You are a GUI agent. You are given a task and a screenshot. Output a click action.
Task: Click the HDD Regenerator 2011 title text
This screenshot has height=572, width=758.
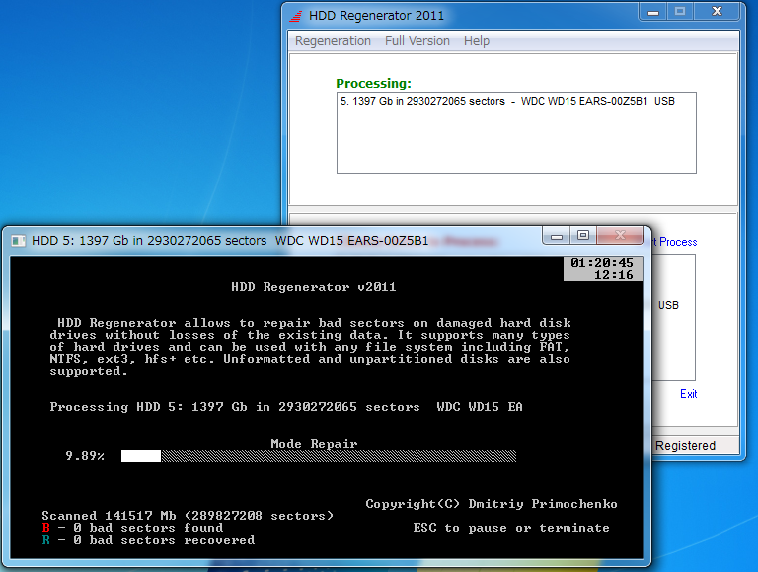point(376,16)
